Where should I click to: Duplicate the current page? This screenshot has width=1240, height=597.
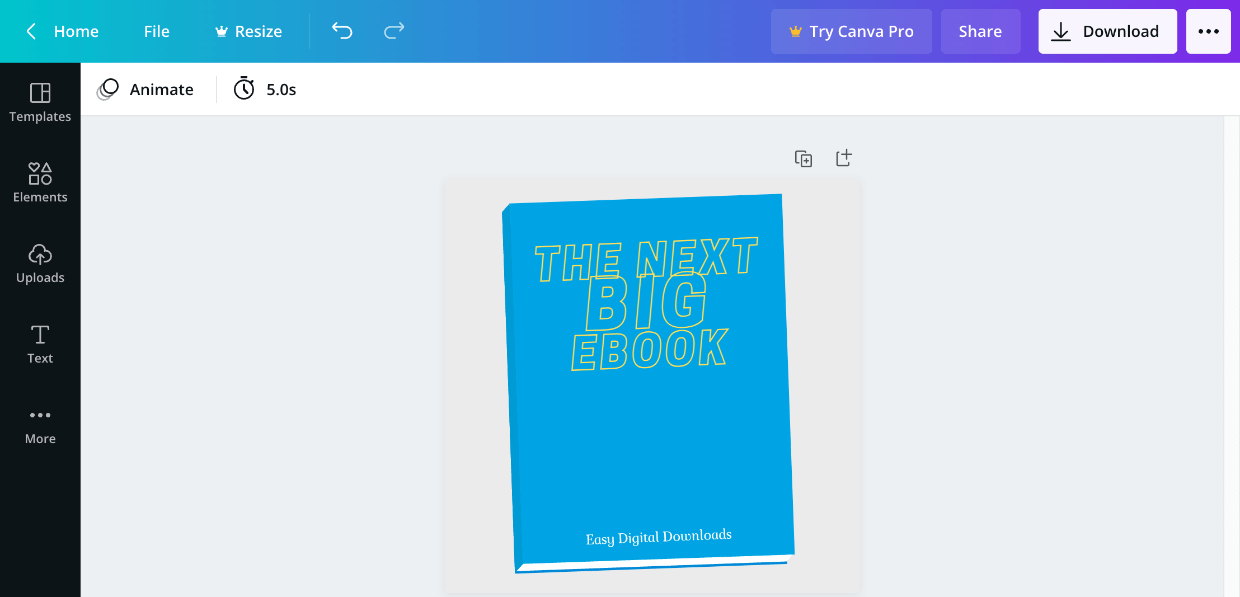click(803, 157)
